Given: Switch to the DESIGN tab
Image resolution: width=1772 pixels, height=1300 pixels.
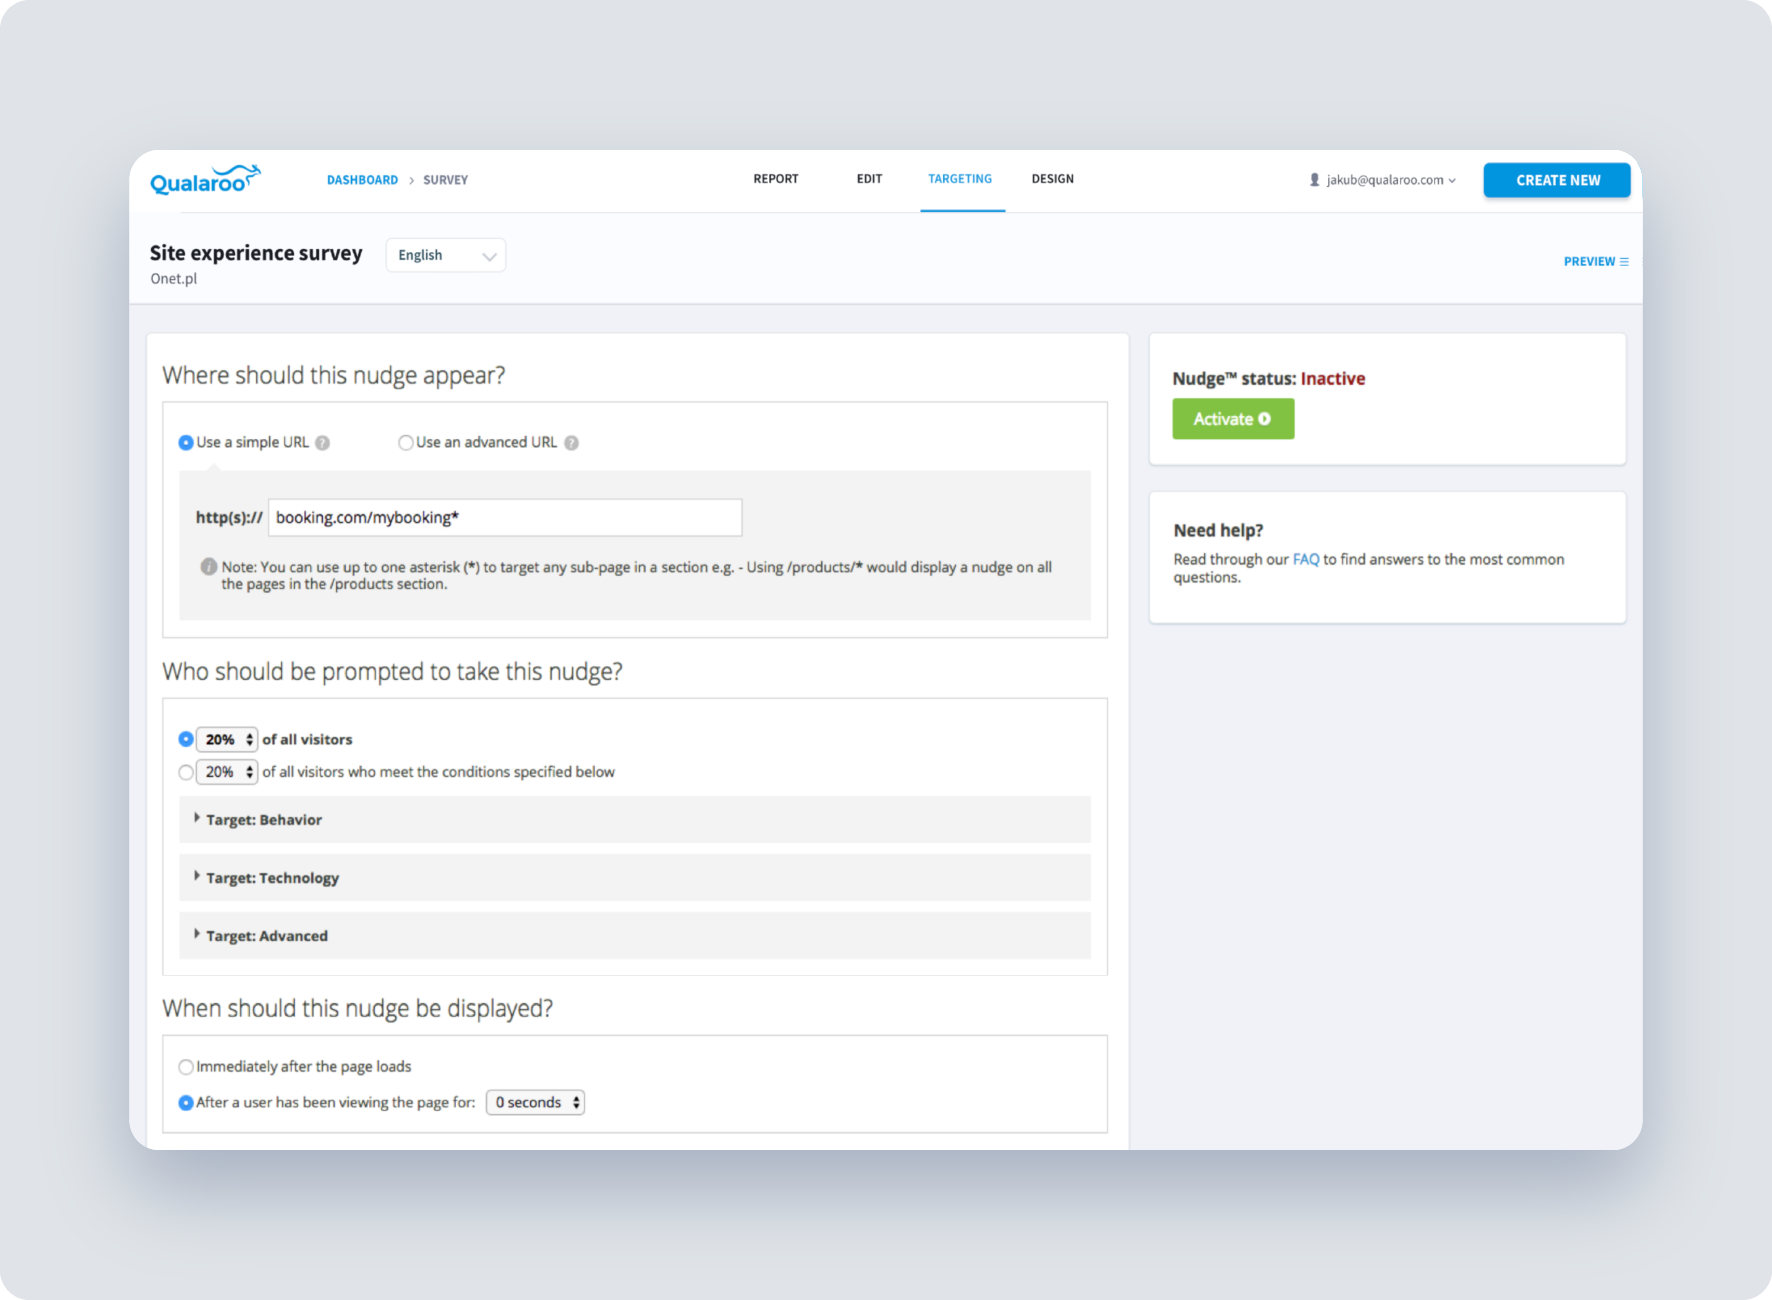Looking at the screenshot, I should click(x=1052, y=178).
